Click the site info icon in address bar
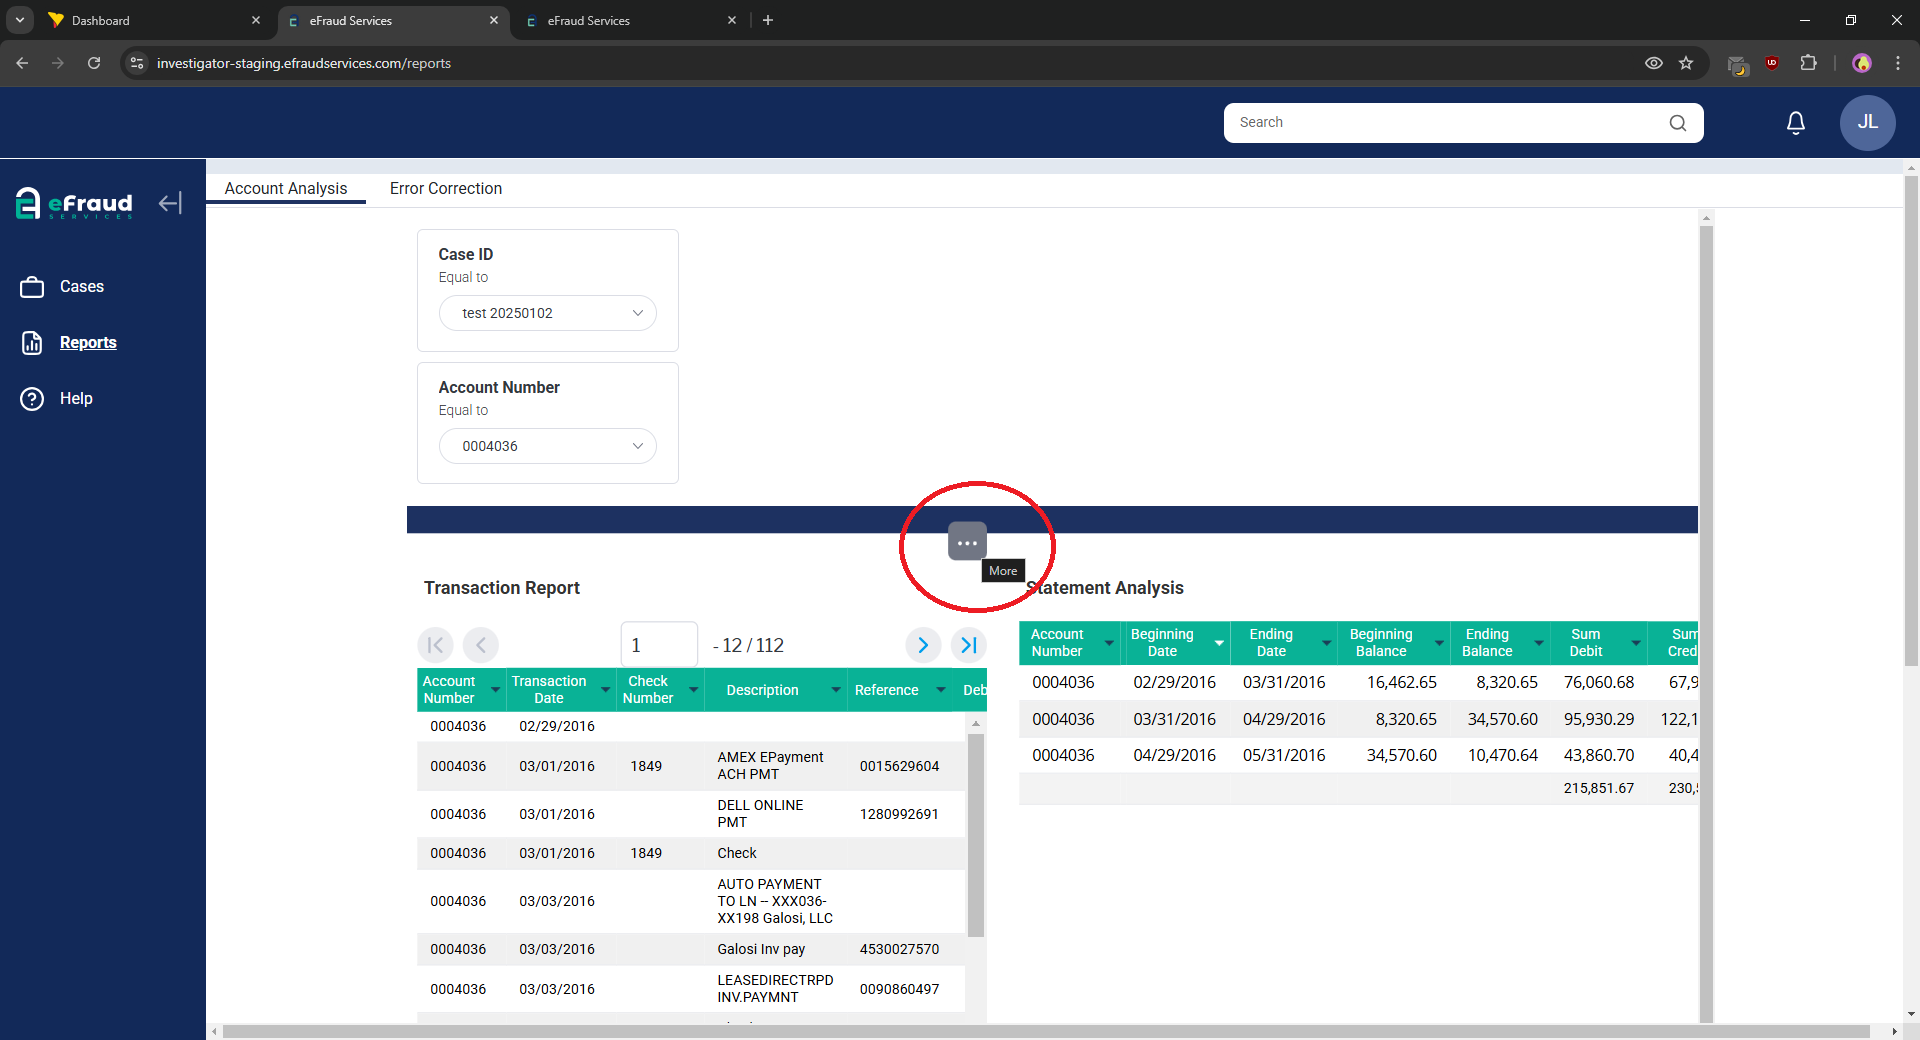The height and width of the screenshot is (1040, 1920). point(138,63)
